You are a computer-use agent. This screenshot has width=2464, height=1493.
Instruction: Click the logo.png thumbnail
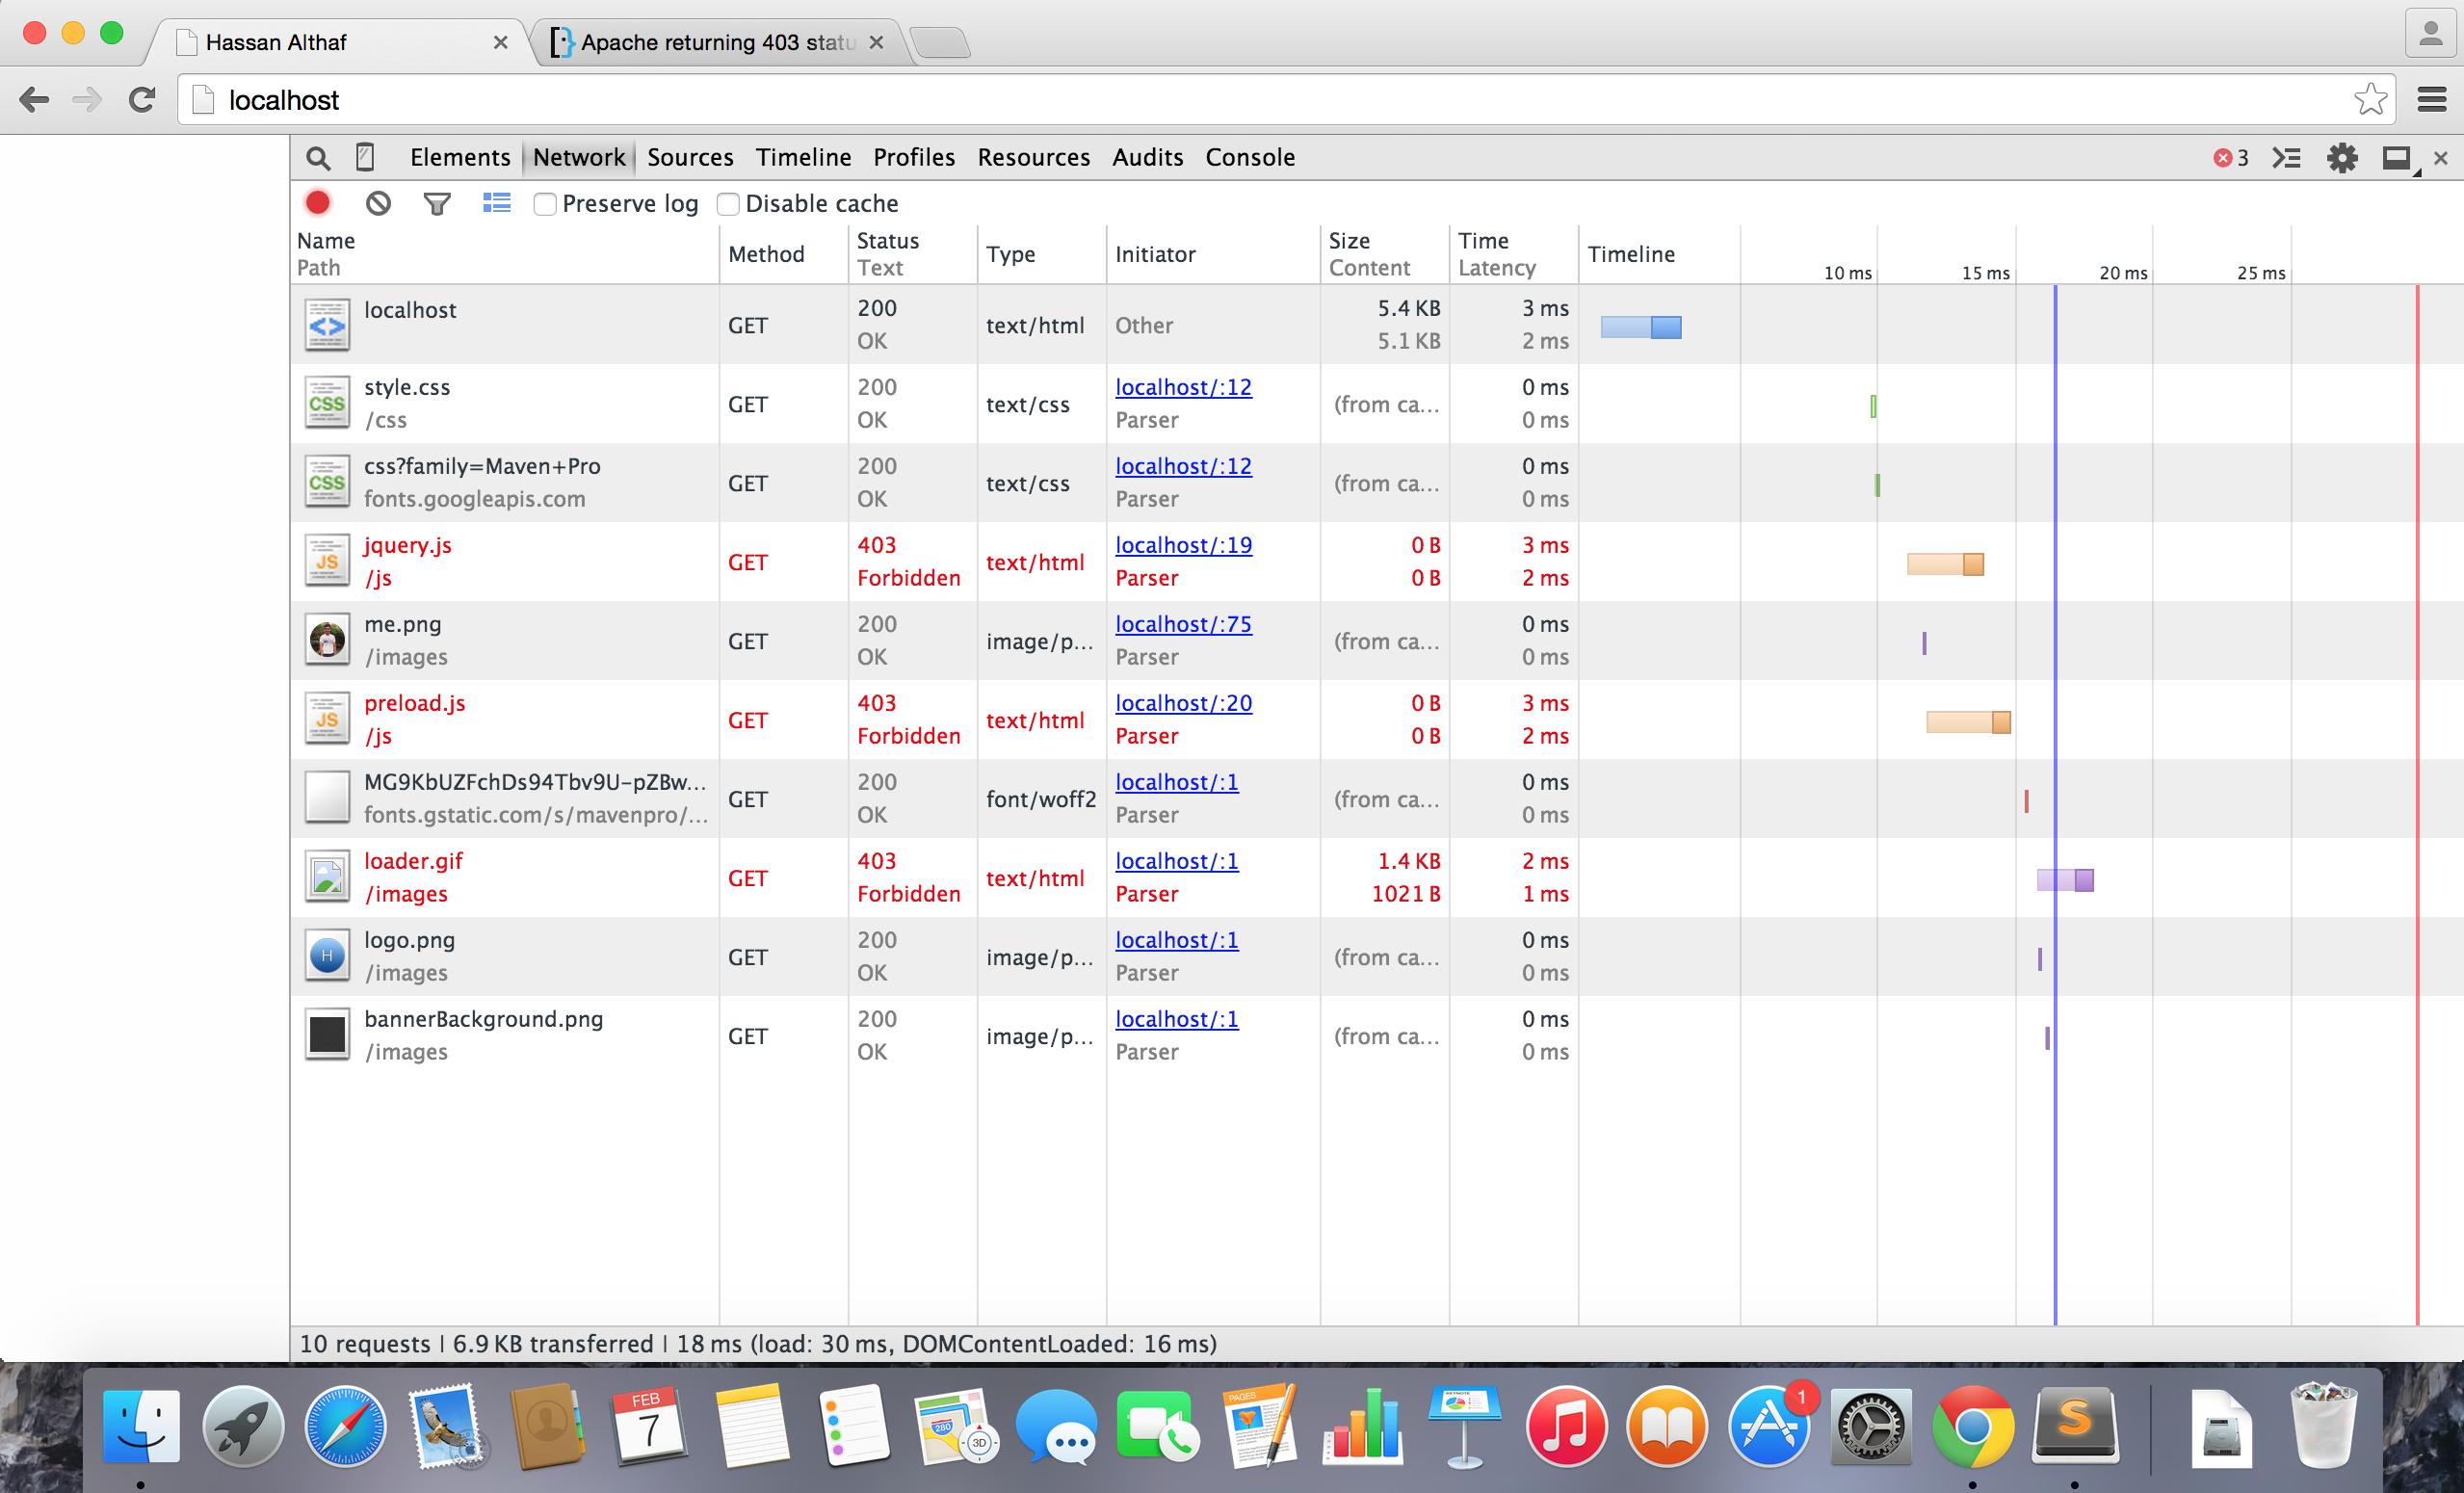coord(327,956)
